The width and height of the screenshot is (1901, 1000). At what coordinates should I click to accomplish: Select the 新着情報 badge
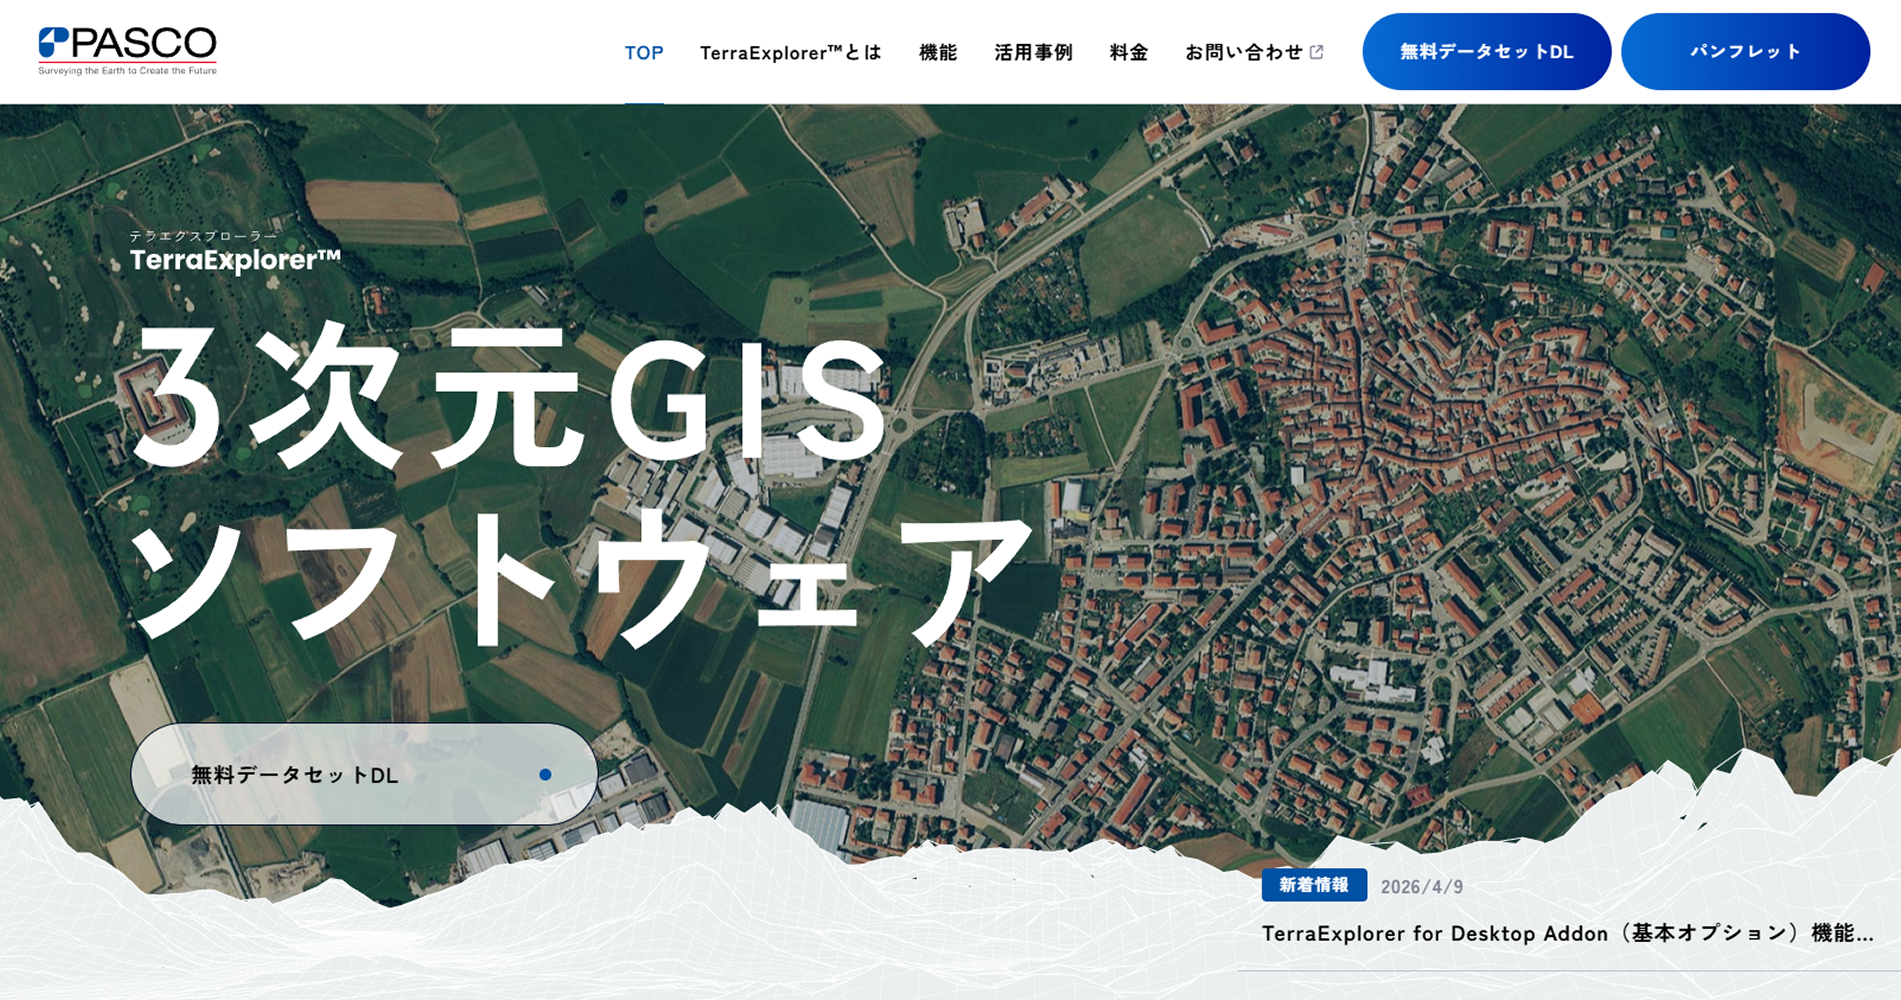1314,885
